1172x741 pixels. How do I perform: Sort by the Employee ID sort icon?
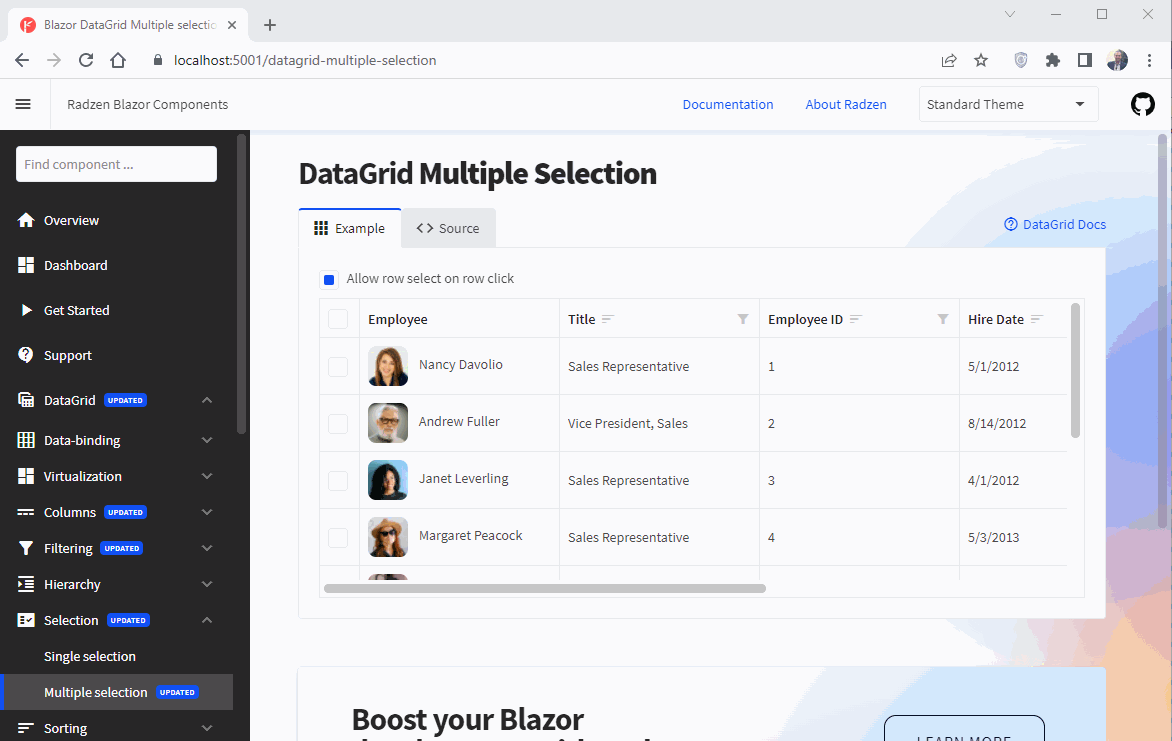click(x=856, y=319)
